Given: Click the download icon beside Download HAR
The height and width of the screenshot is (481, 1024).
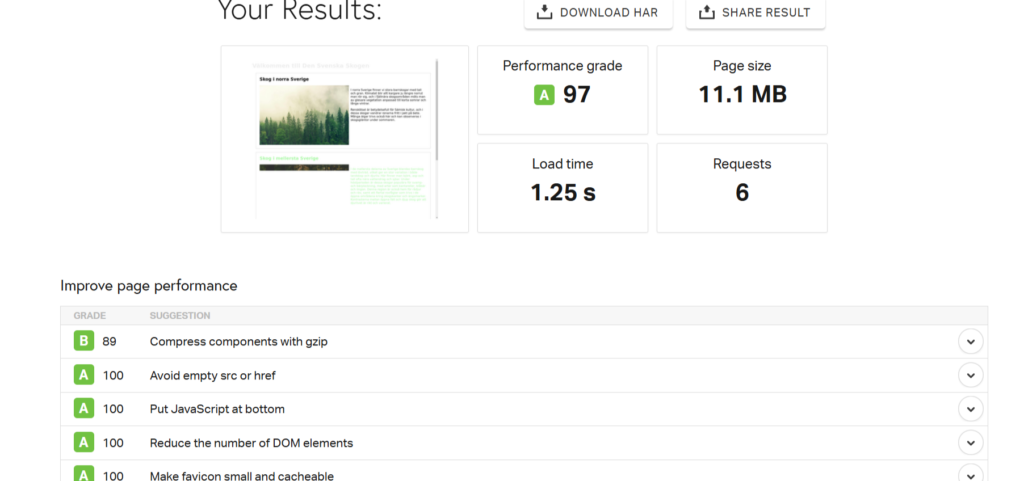Looking at the screenshot, I should pyautogui.click(x=545, y=13).
